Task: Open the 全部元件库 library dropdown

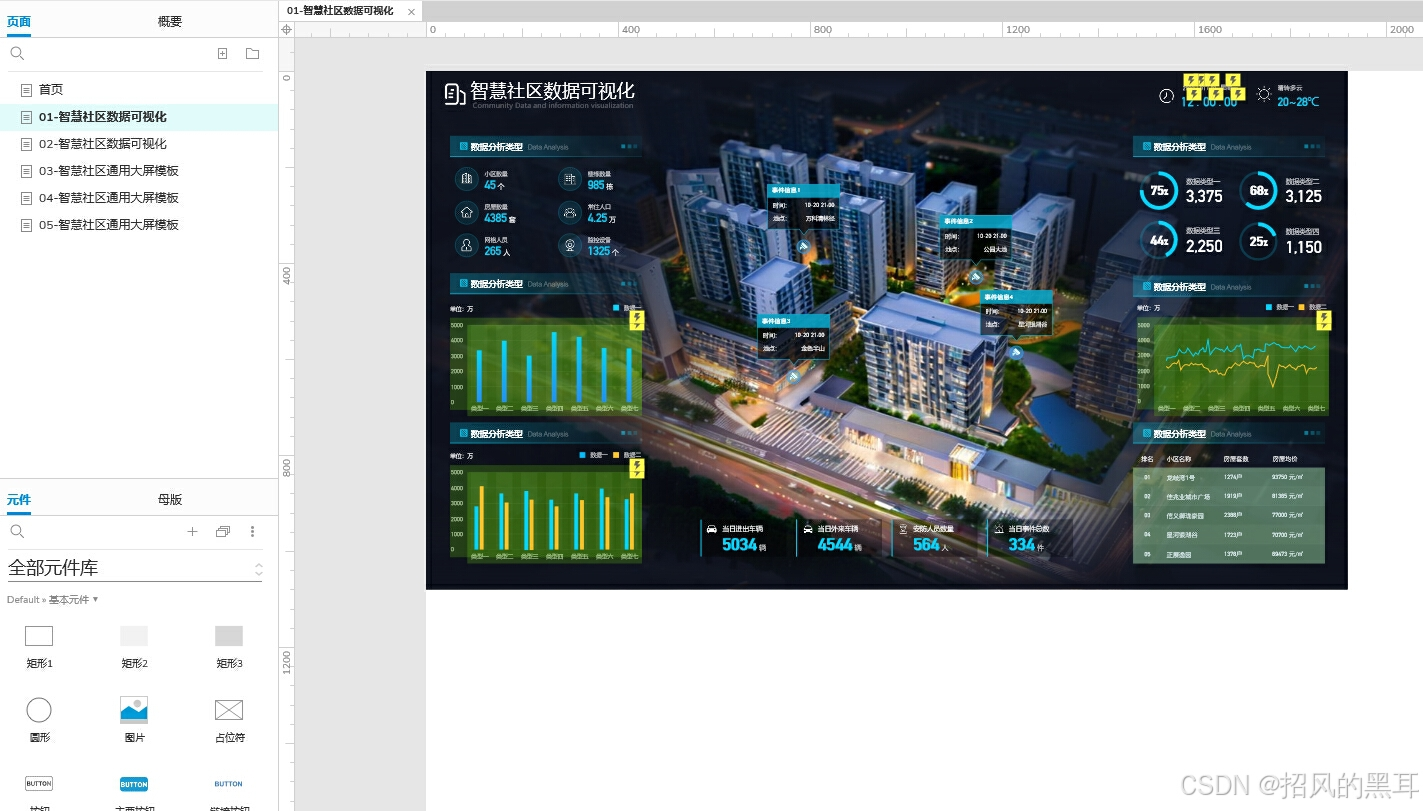Action: 135,568
